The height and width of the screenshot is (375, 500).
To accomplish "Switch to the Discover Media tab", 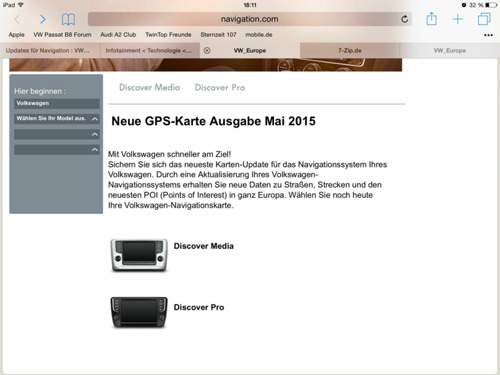I will click(x=149, y=87).
